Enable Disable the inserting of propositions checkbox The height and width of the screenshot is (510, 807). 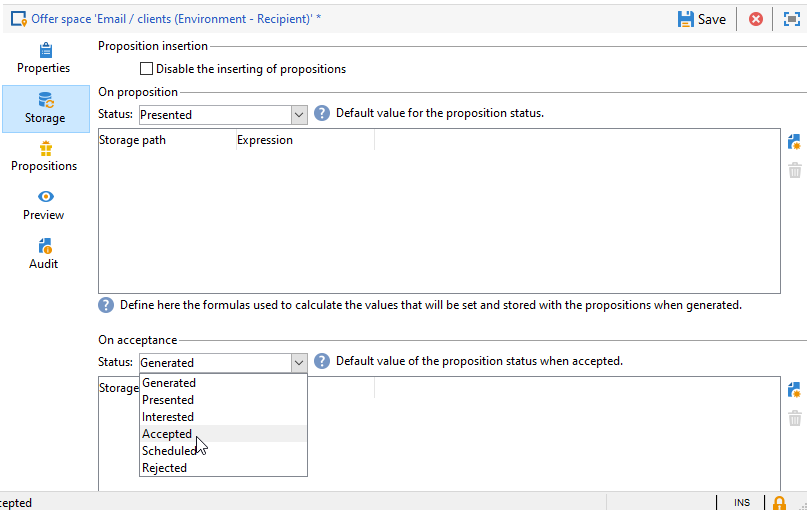147,69
